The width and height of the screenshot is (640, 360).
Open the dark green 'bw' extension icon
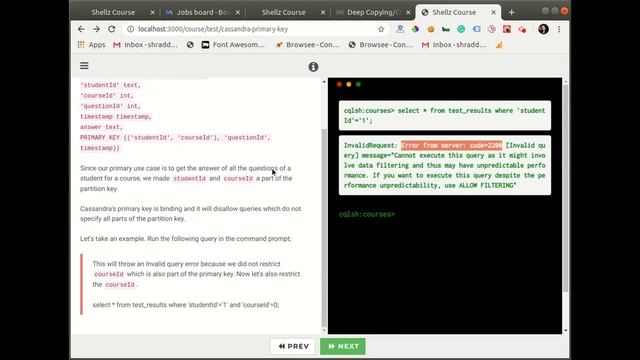click(446, 29)
